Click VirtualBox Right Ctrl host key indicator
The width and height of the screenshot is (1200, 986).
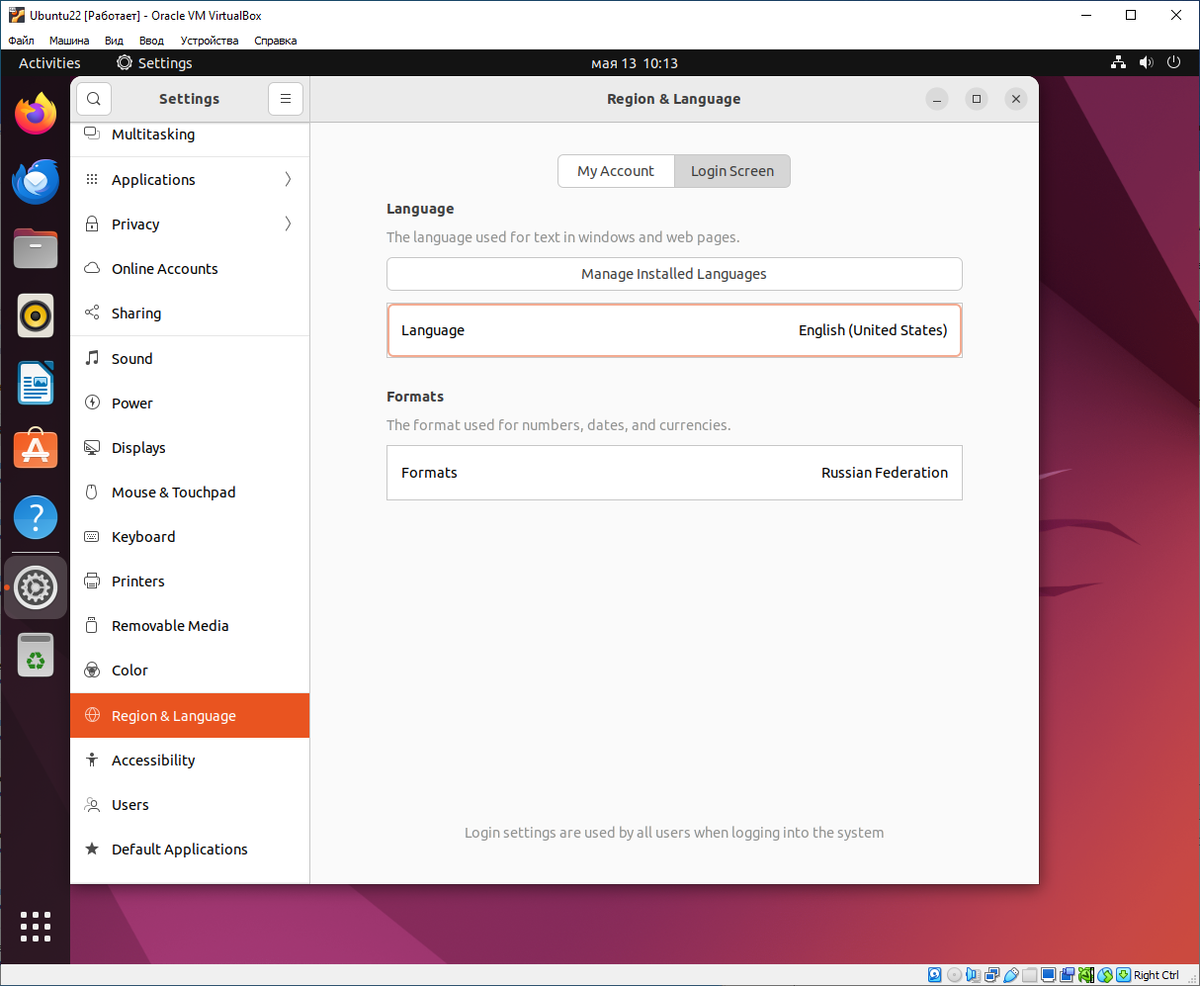point(1155,975)
